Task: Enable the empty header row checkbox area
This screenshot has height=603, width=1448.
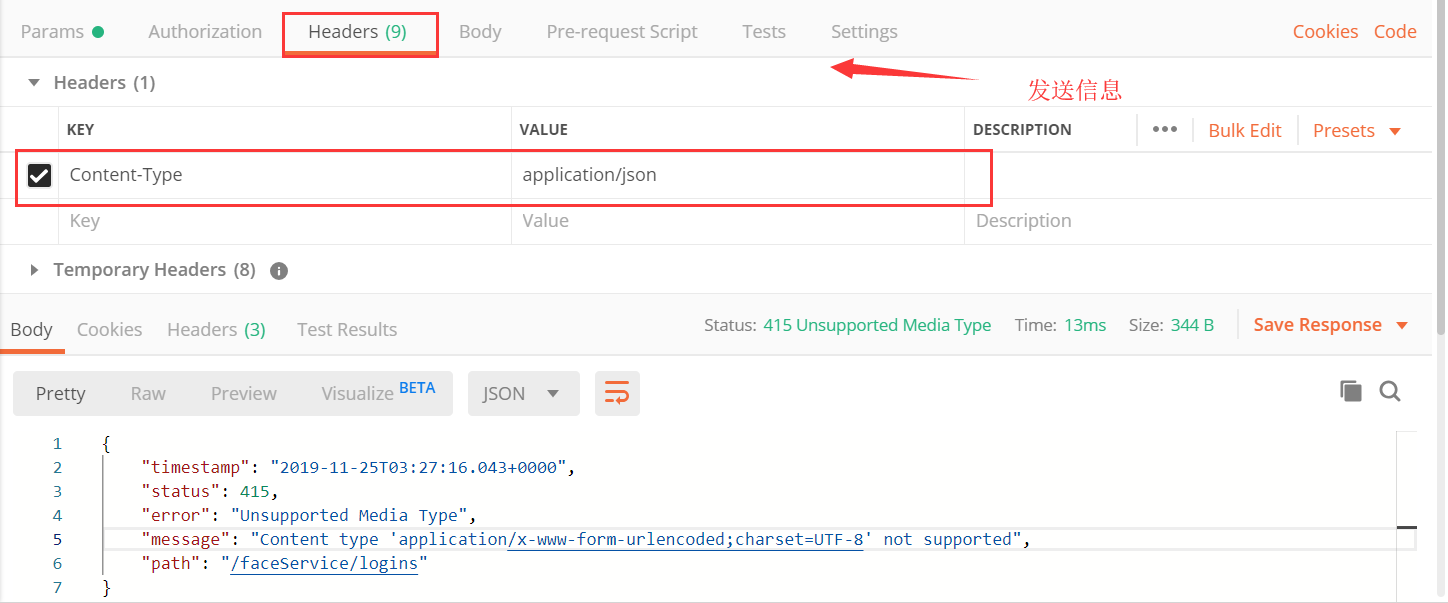Action: (x=39, y=221)
